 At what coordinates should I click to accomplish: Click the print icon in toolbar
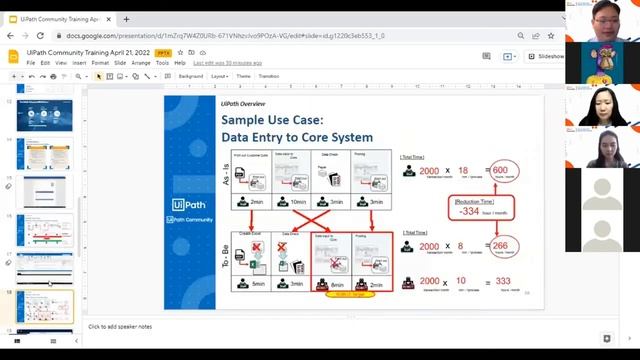click(53, 76)
